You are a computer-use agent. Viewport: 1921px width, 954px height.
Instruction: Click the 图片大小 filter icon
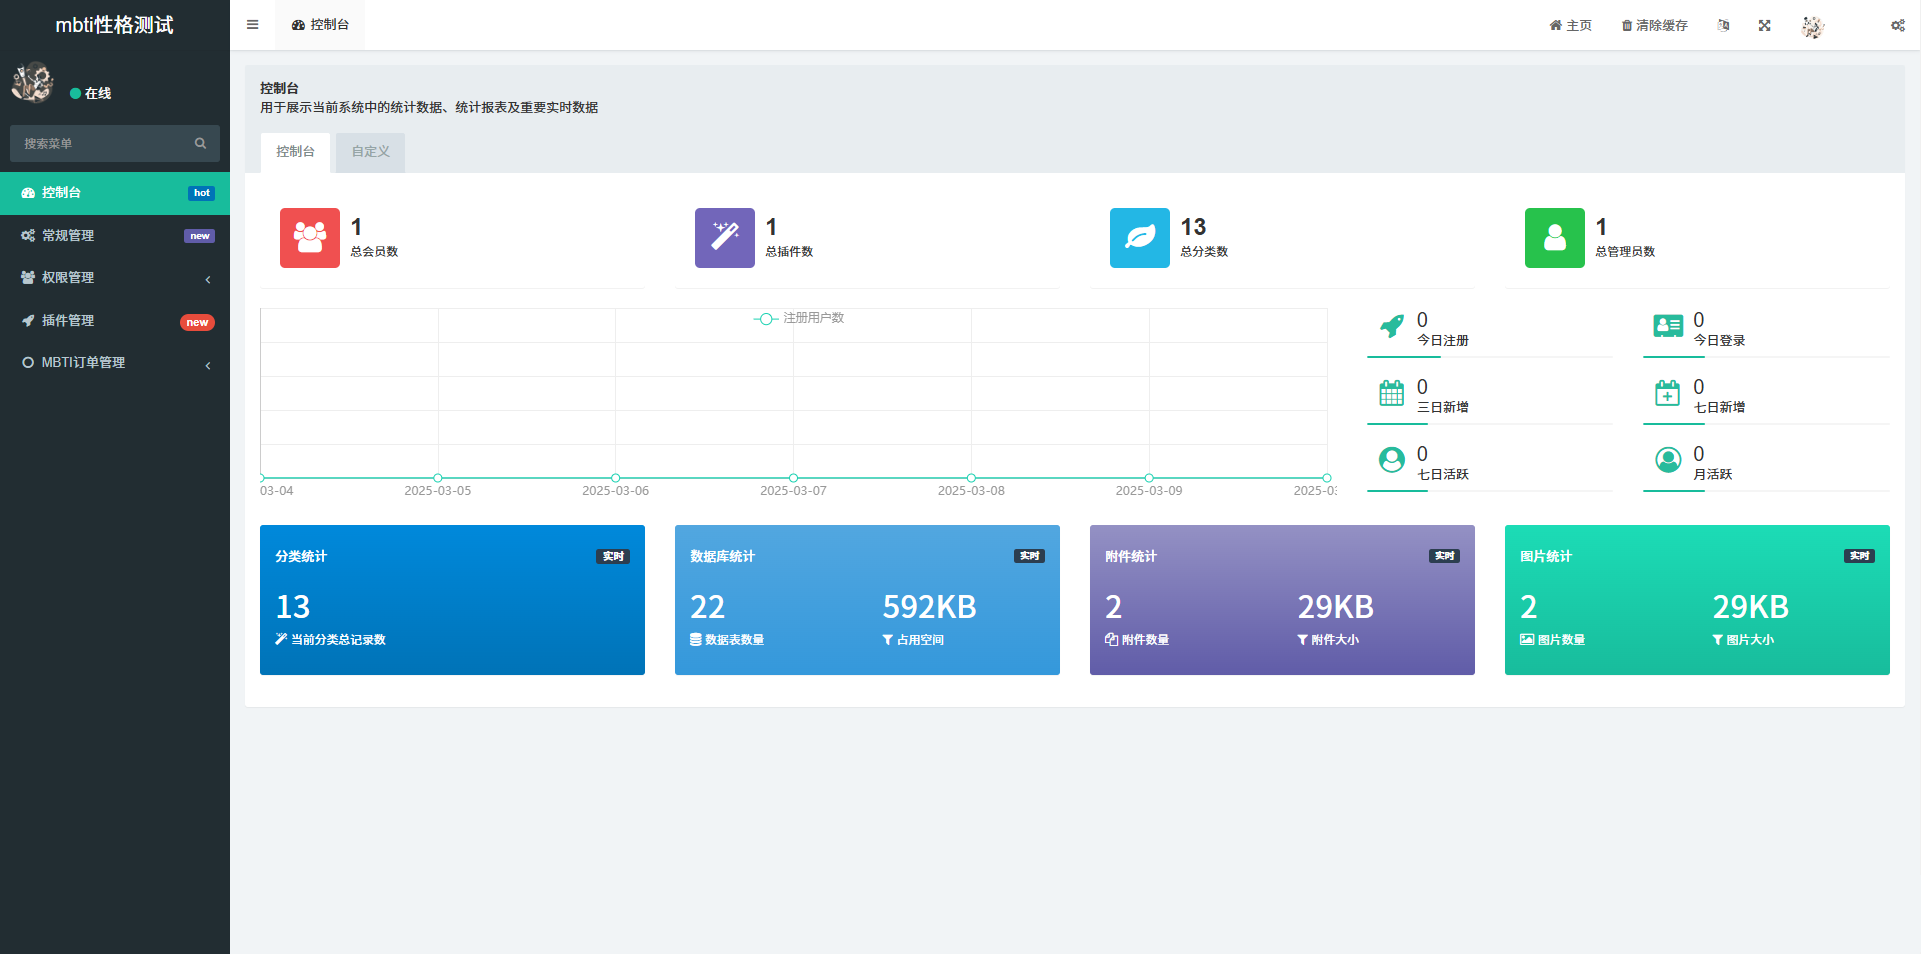click(1717, 640)
